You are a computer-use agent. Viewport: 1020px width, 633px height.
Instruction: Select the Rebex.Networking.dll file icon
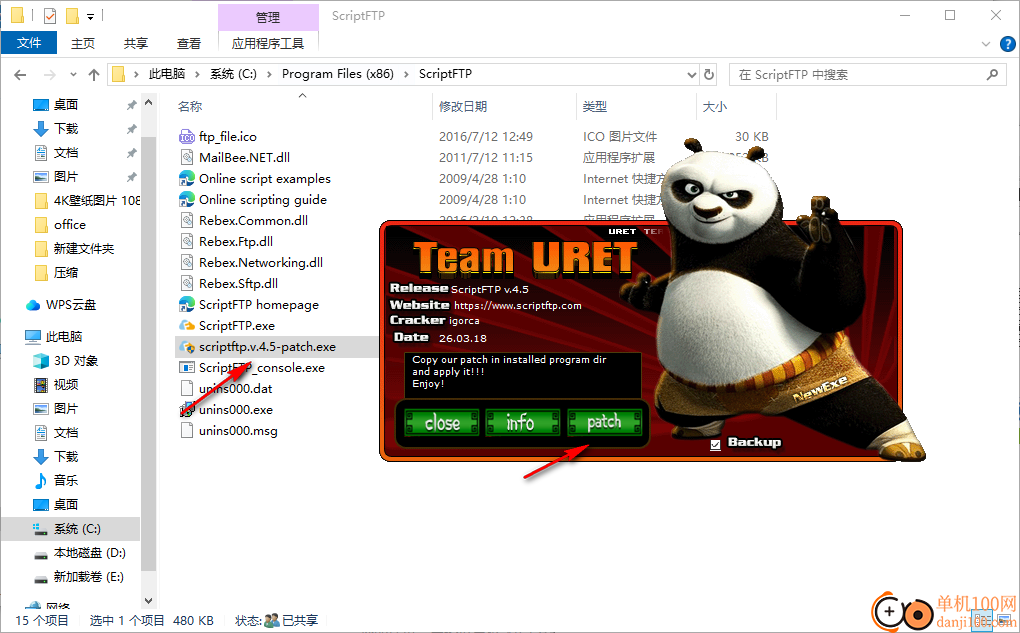(187, 262)
